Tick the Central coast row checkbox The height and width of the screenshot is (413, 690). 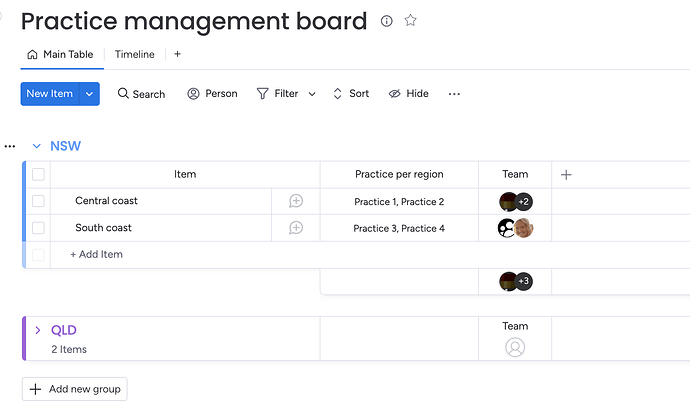(38, 201)
